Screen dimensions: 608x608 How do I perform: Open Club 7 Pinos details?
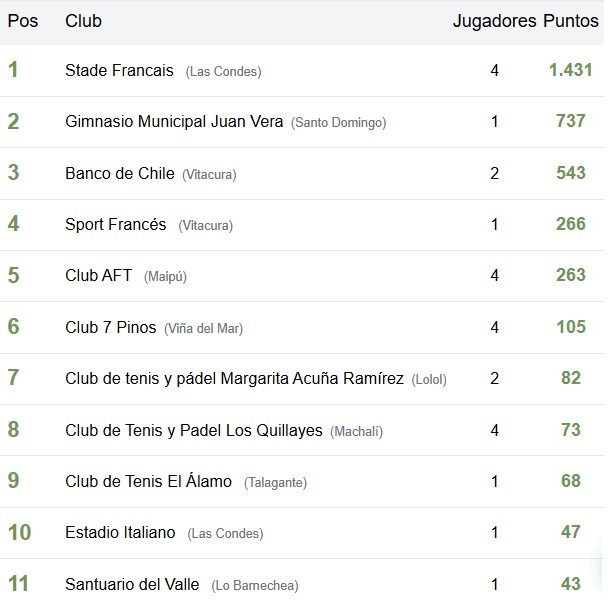point(110,327)
